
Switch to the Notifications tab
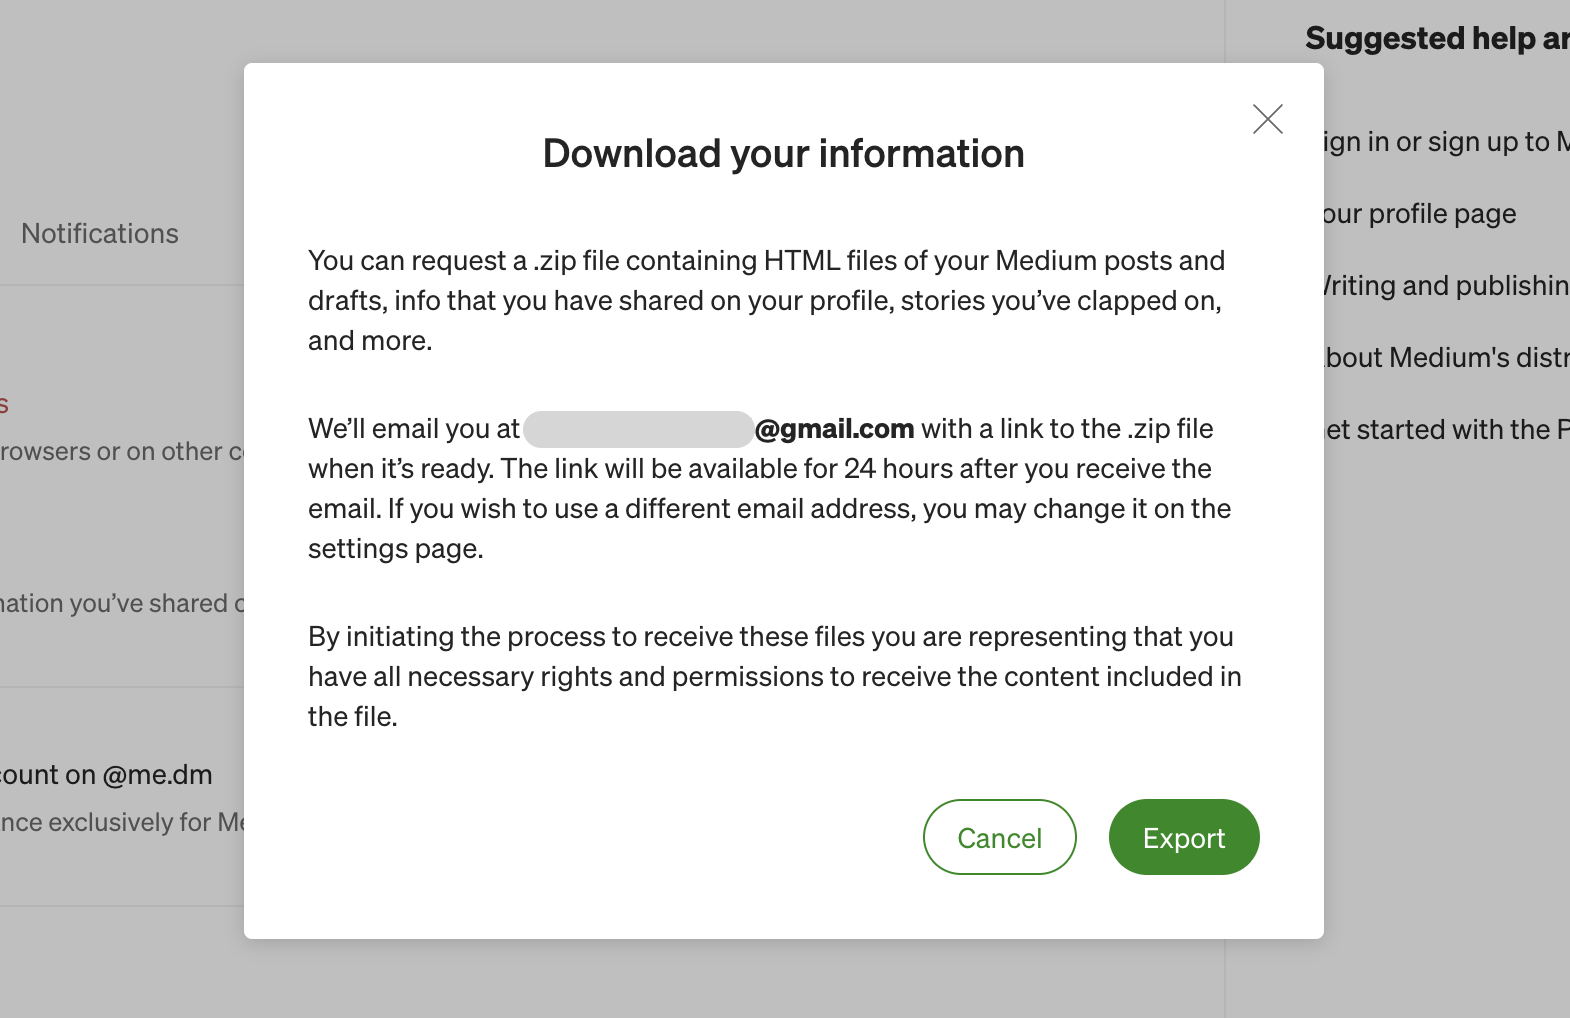[x=100, y=233]
